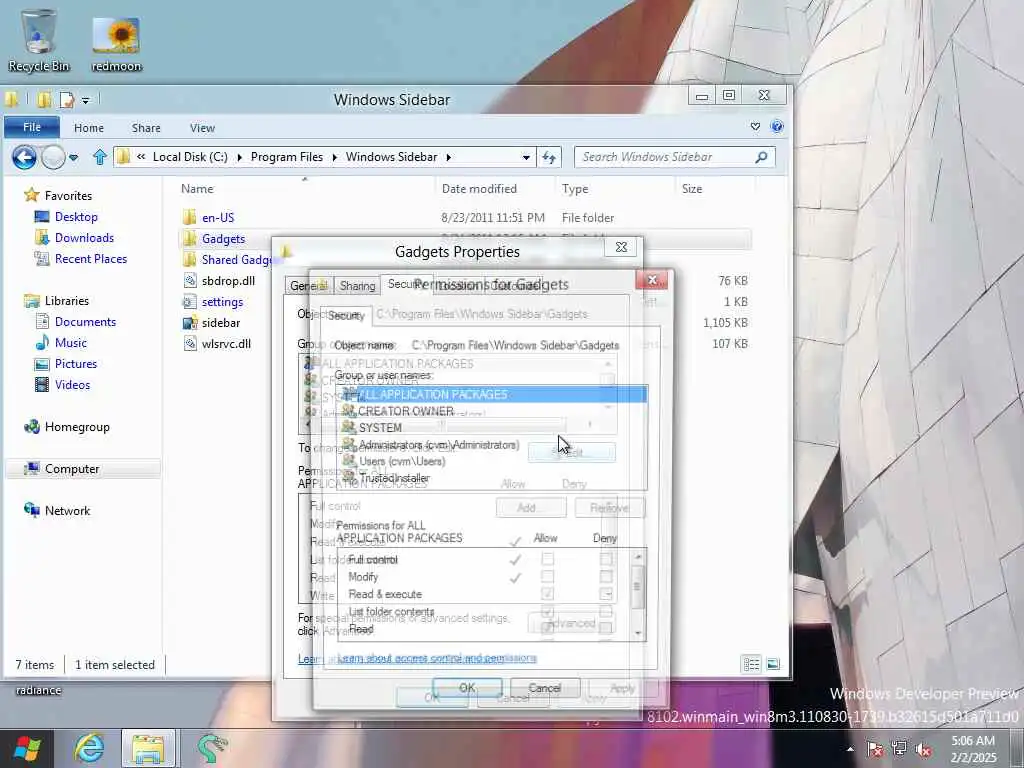Click the permissions list scroll down arrow
Screen dimensions: 1024x768
(x=637, y=633)
